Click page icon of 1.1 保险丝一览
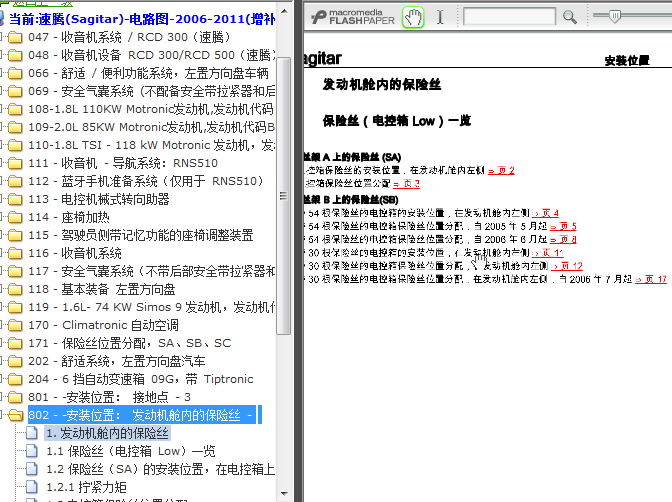 point(32,451)
